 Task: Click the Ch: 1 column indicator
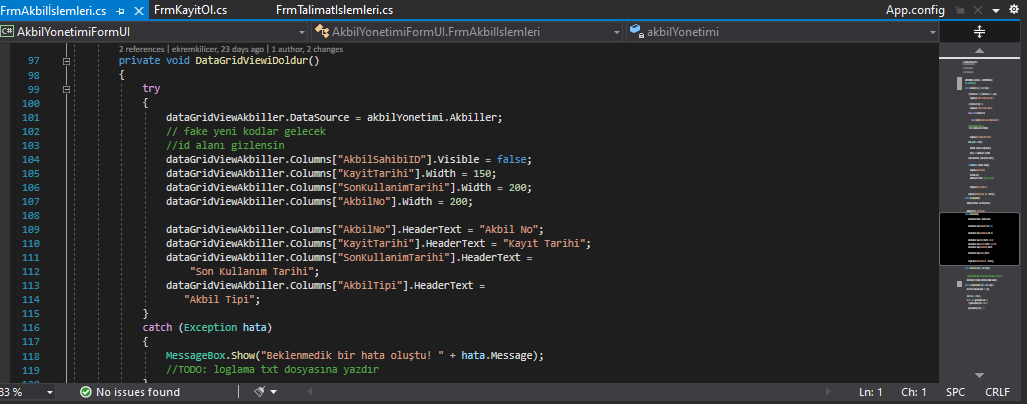coord(913,392)
